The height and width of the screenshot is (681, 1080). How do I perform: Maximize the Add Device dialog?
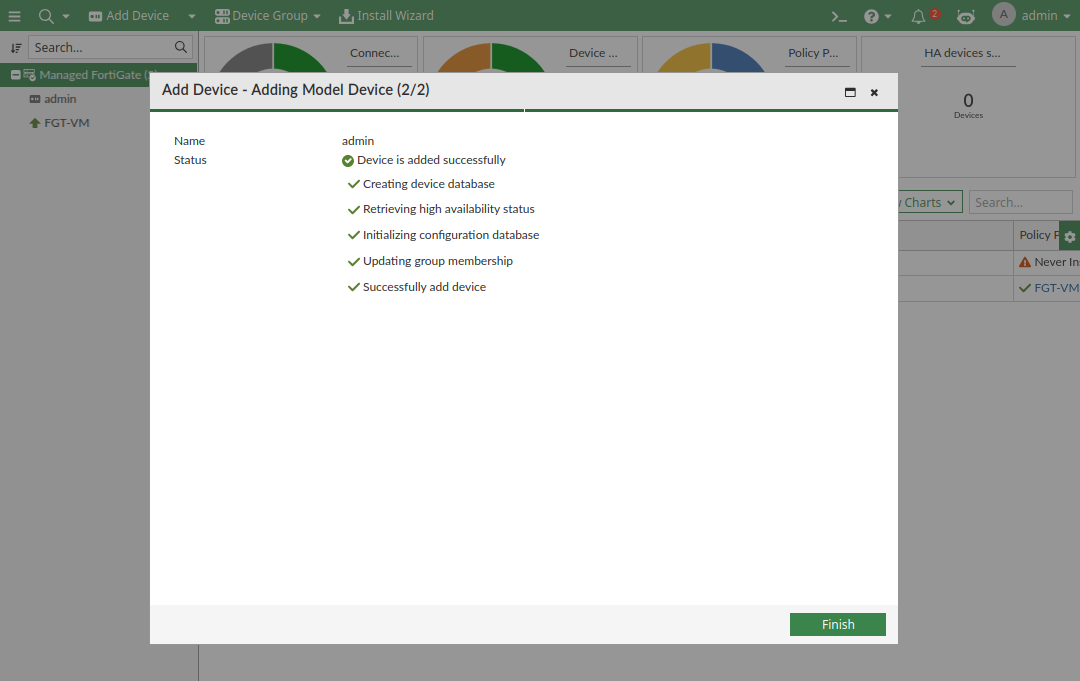coord(850,92)
